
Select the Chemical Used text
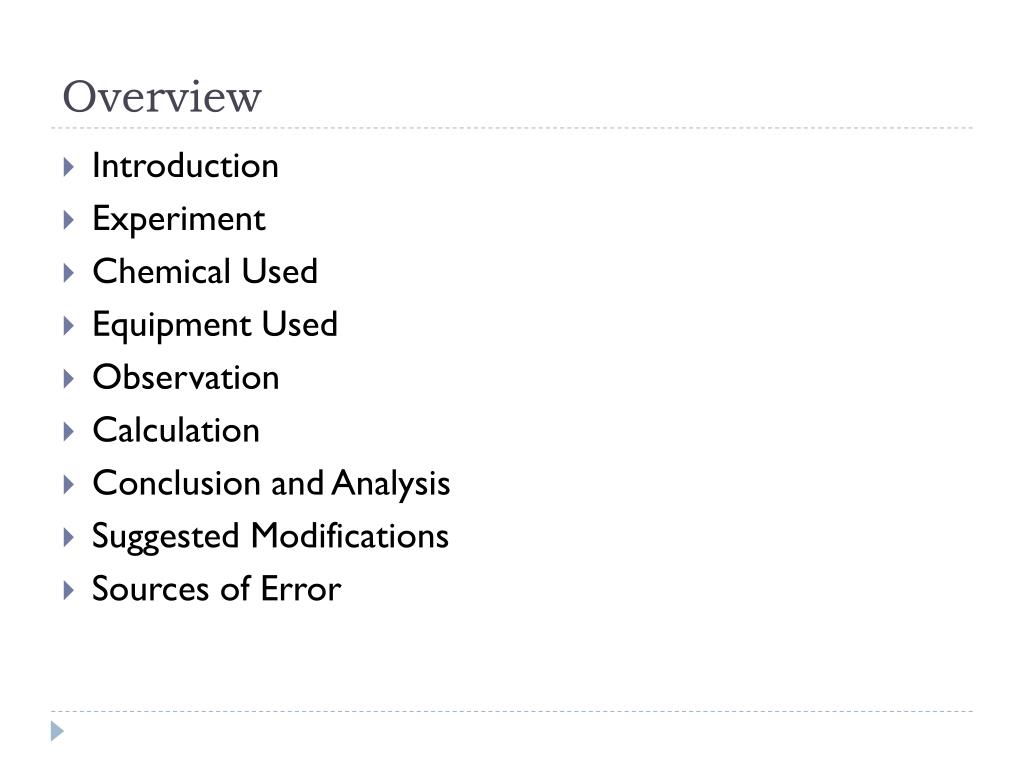tap(205, 271)
